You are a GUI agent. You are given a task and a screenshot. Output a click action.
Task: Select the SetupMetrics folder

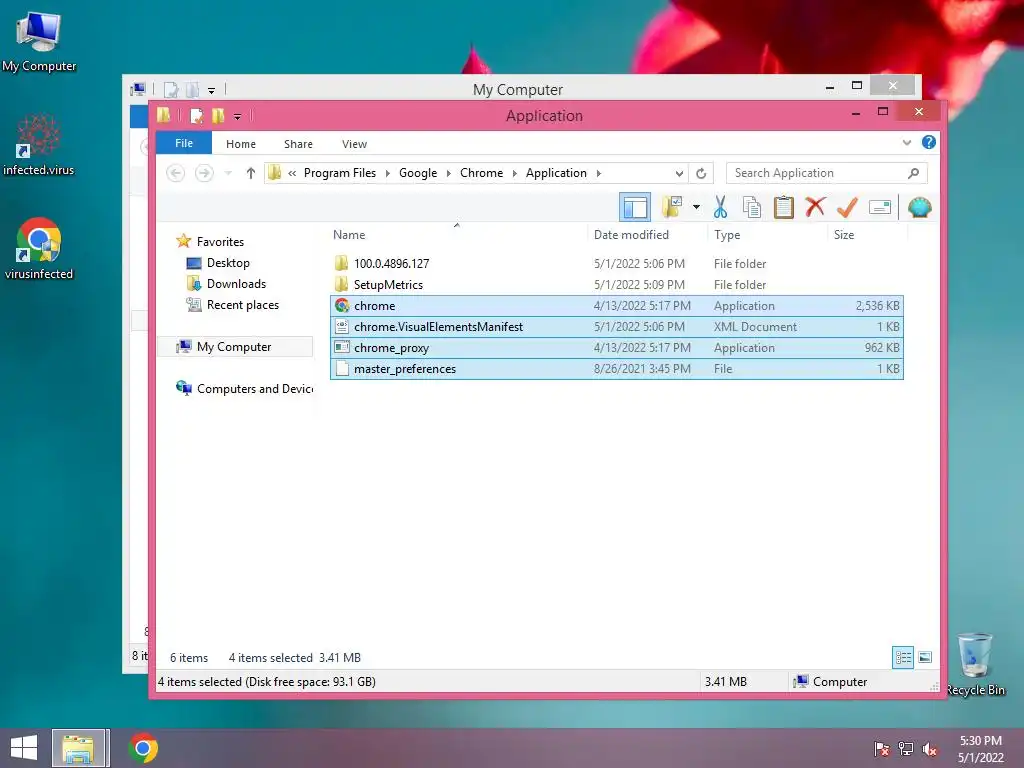(617, 285)
